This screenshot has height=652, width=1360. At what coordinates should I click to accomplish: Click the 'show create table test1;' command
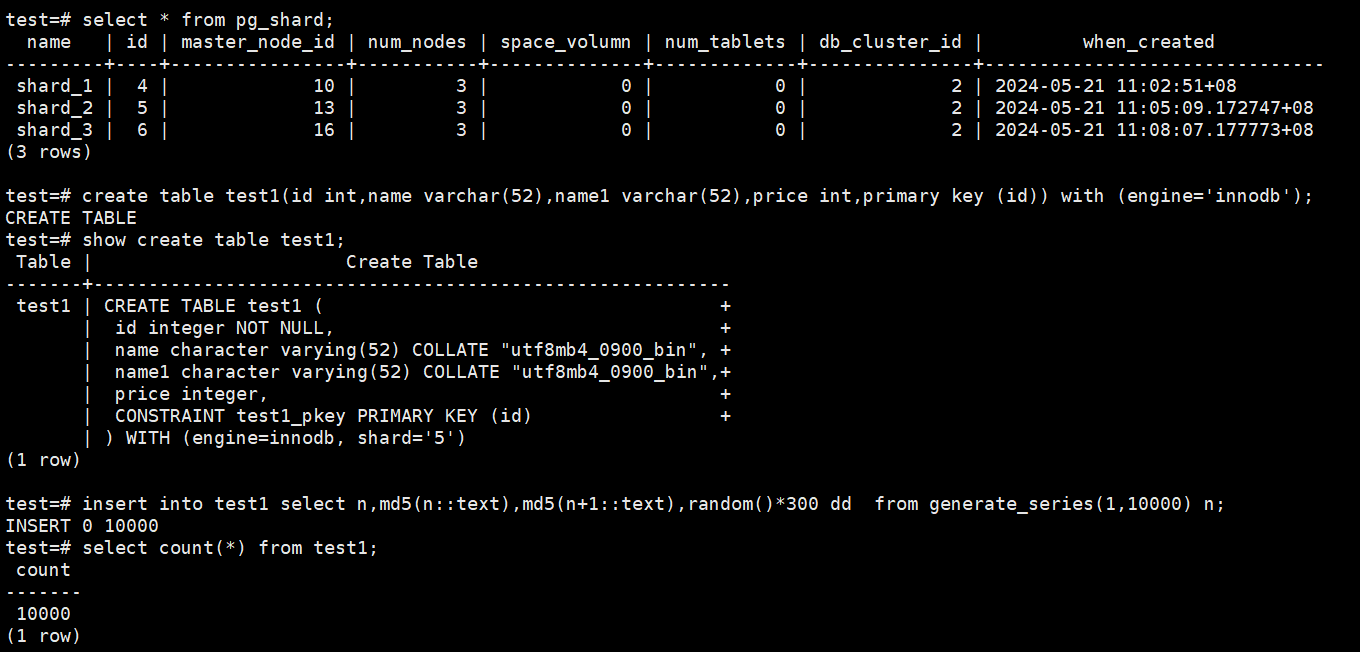point(213,240)
